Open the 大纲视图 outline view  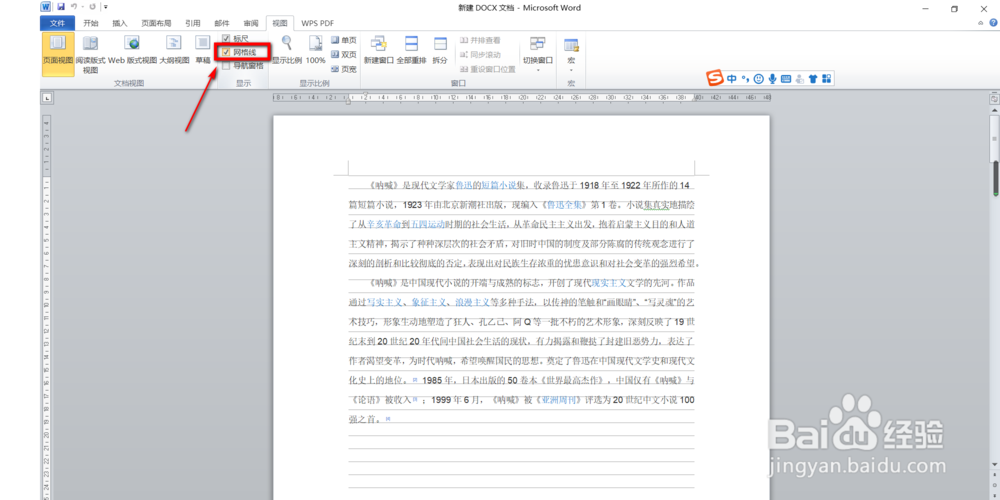point(173,50)
